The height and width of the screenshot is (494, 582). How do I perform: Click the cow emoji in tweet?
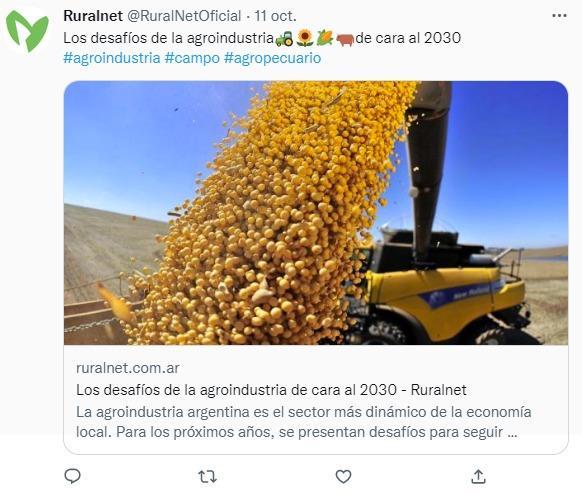[x=345, y=39]
